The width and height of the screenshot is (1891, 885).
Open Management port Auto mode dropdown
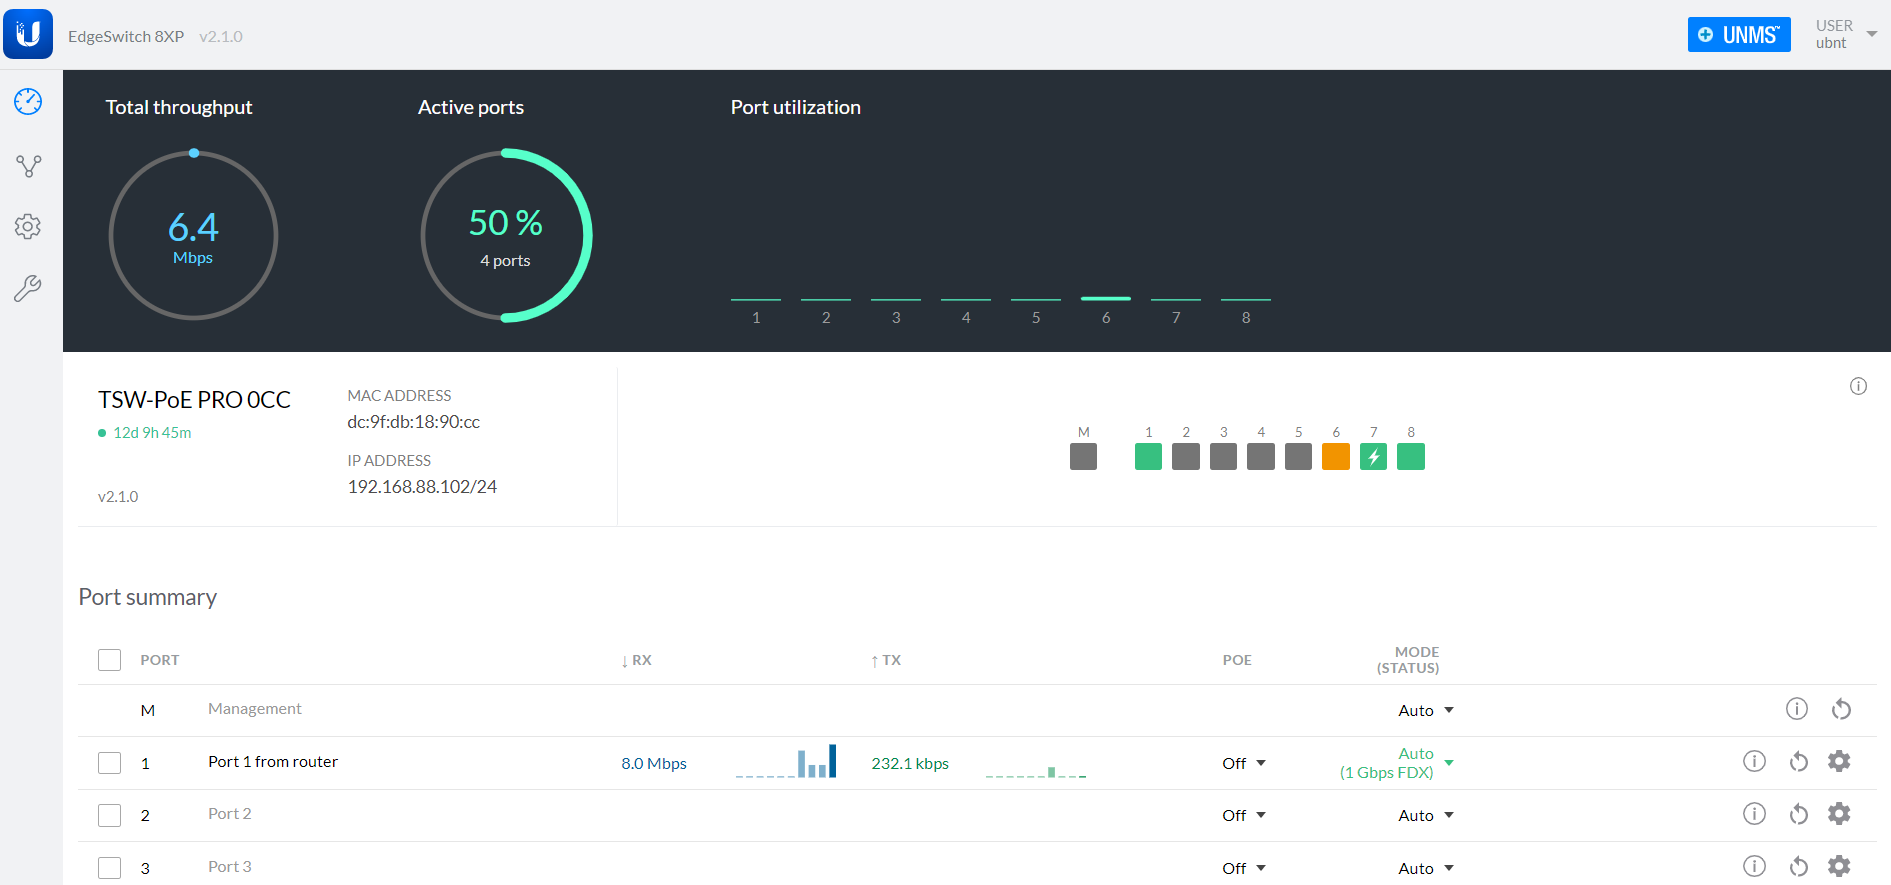pos(1426,710)
